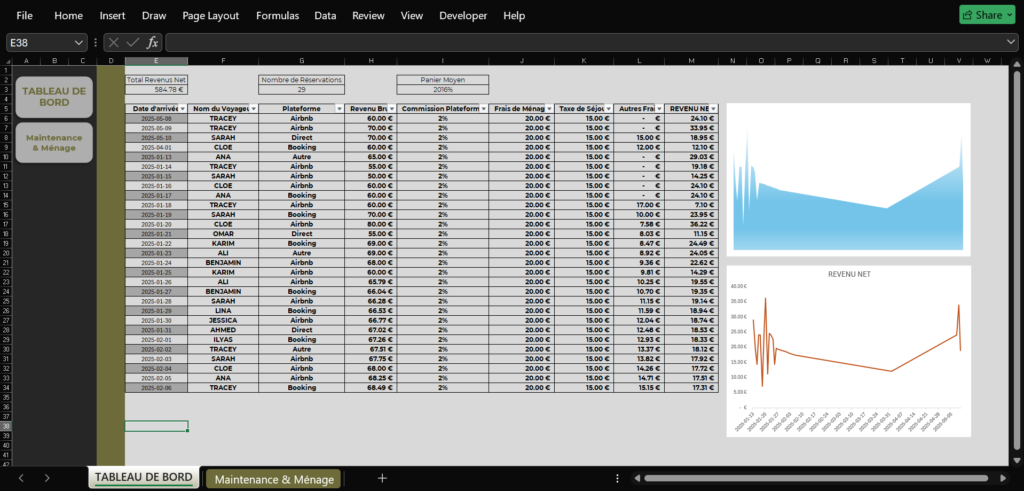The height and width of the screenshot is (491, 1024).
Task: Click date cell 2025-02-06
Action: coord(156,387)
